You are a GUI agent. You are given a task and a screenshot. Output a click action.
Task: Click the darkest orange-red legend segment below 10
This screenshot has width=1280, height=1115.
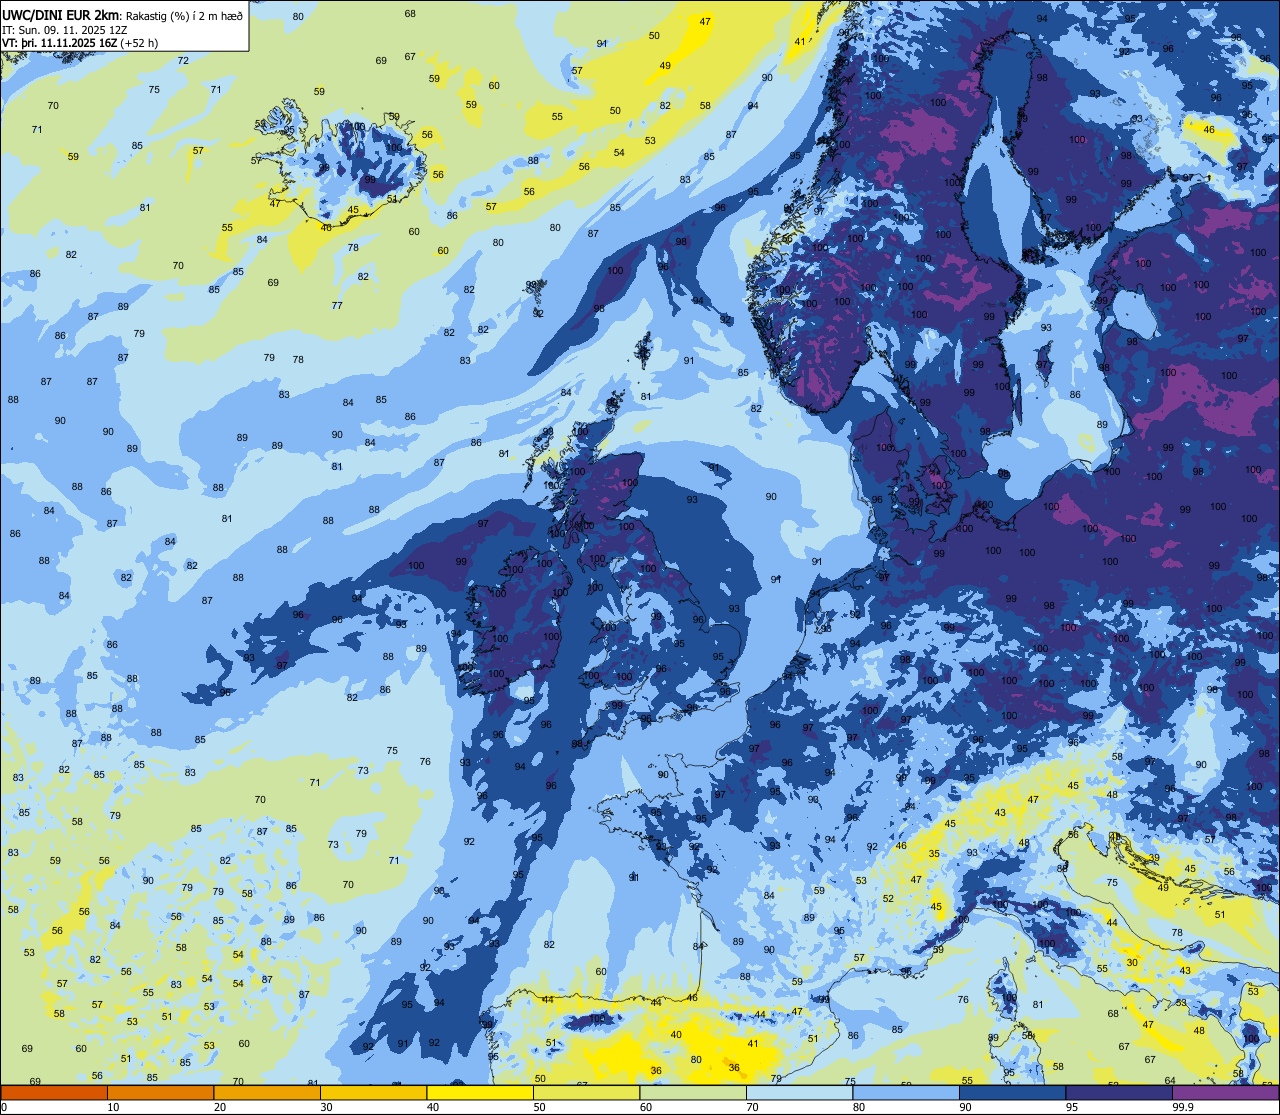54,1092
